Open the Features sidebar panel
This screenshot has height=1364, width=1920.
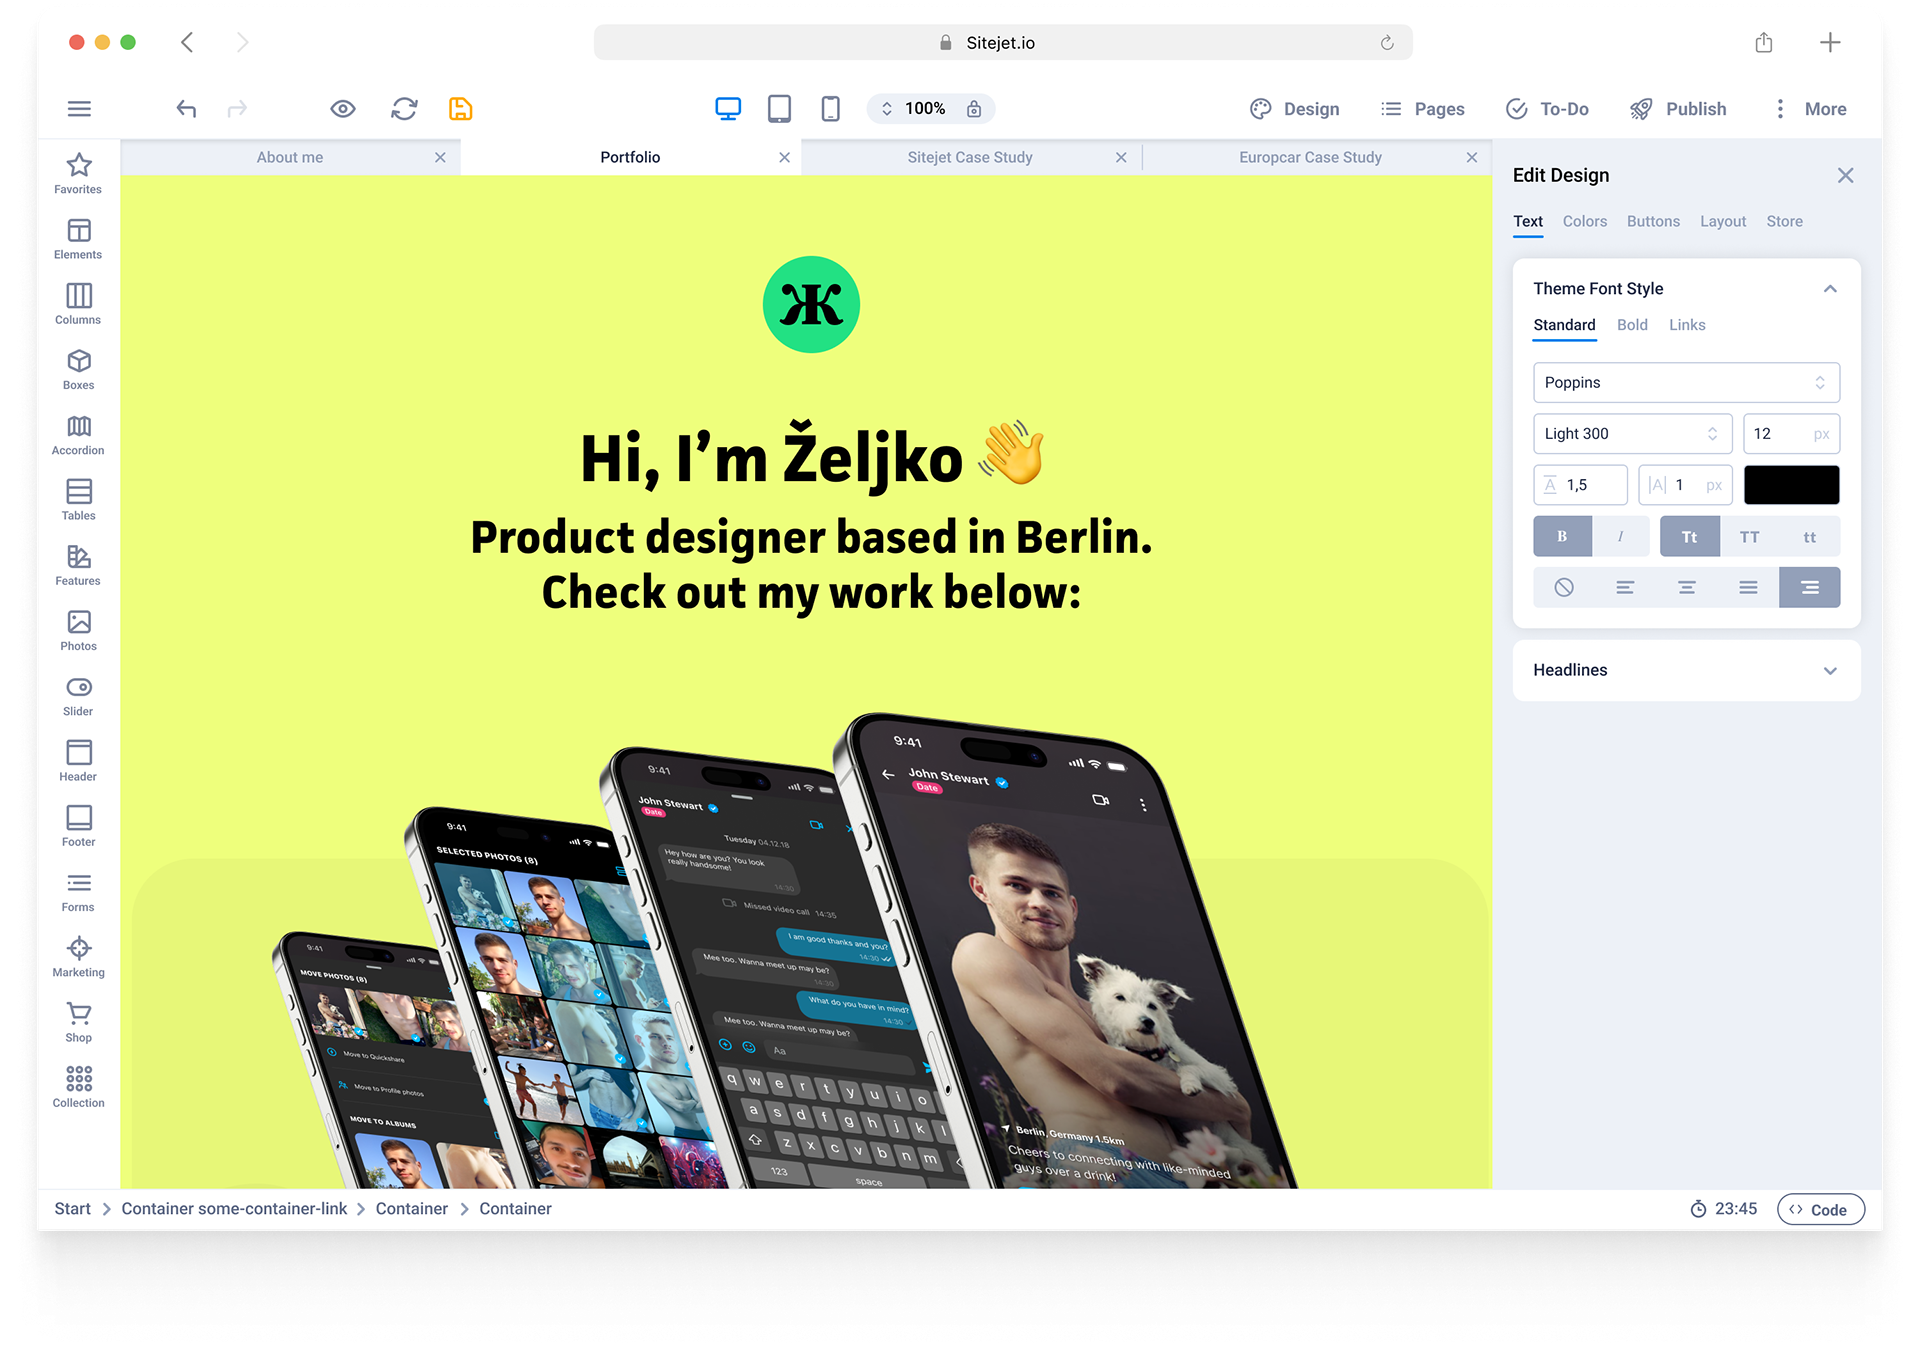tap(78, 565)
